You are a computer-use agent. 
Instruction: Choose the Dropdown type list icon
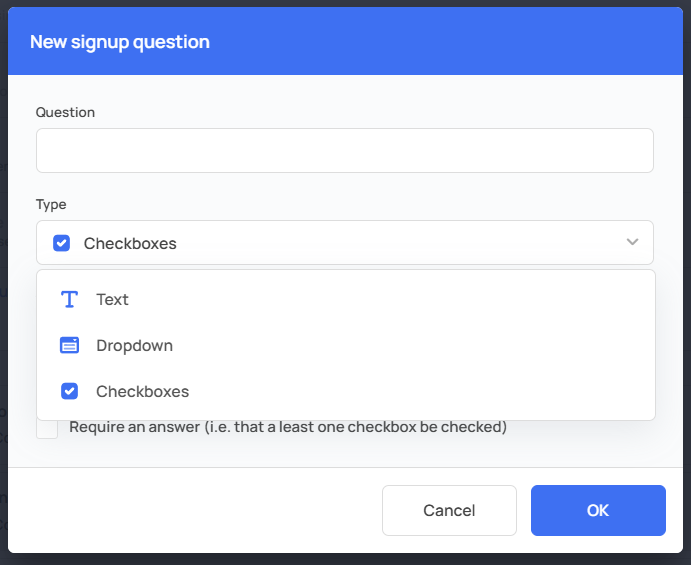tap(69, 346)
